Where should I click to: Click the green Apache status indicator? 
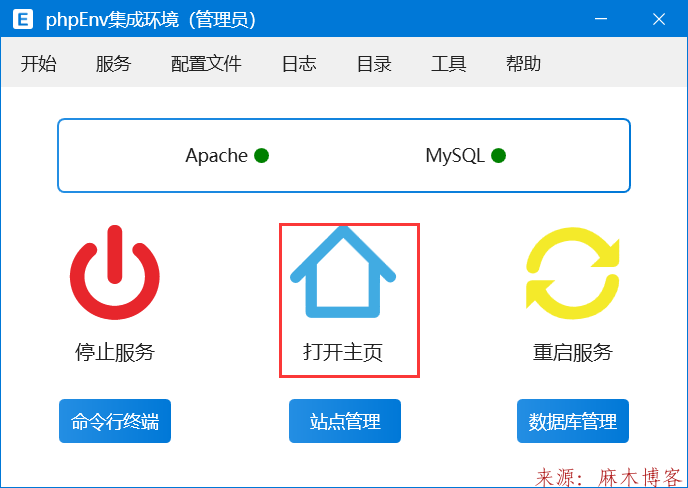(262, 155)
